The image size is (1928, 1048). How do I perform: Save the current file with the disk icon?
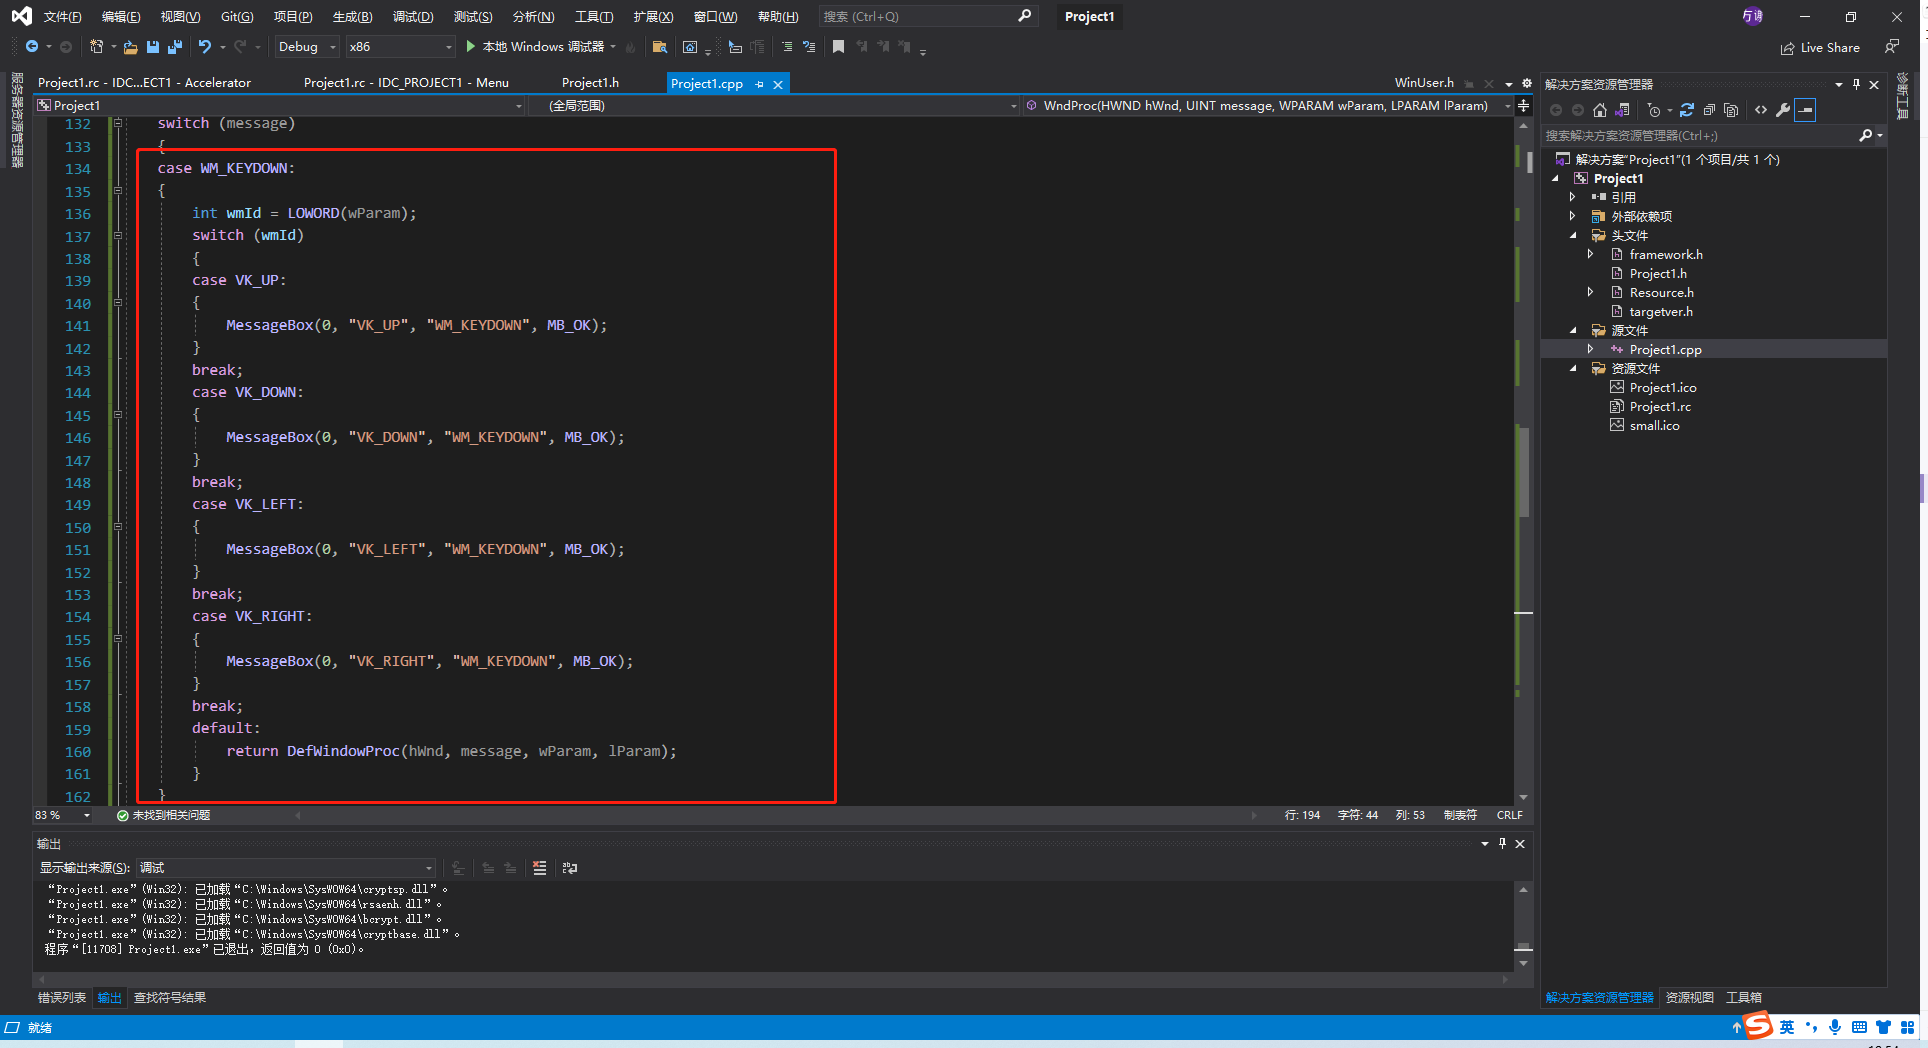[x=153, y=47]
